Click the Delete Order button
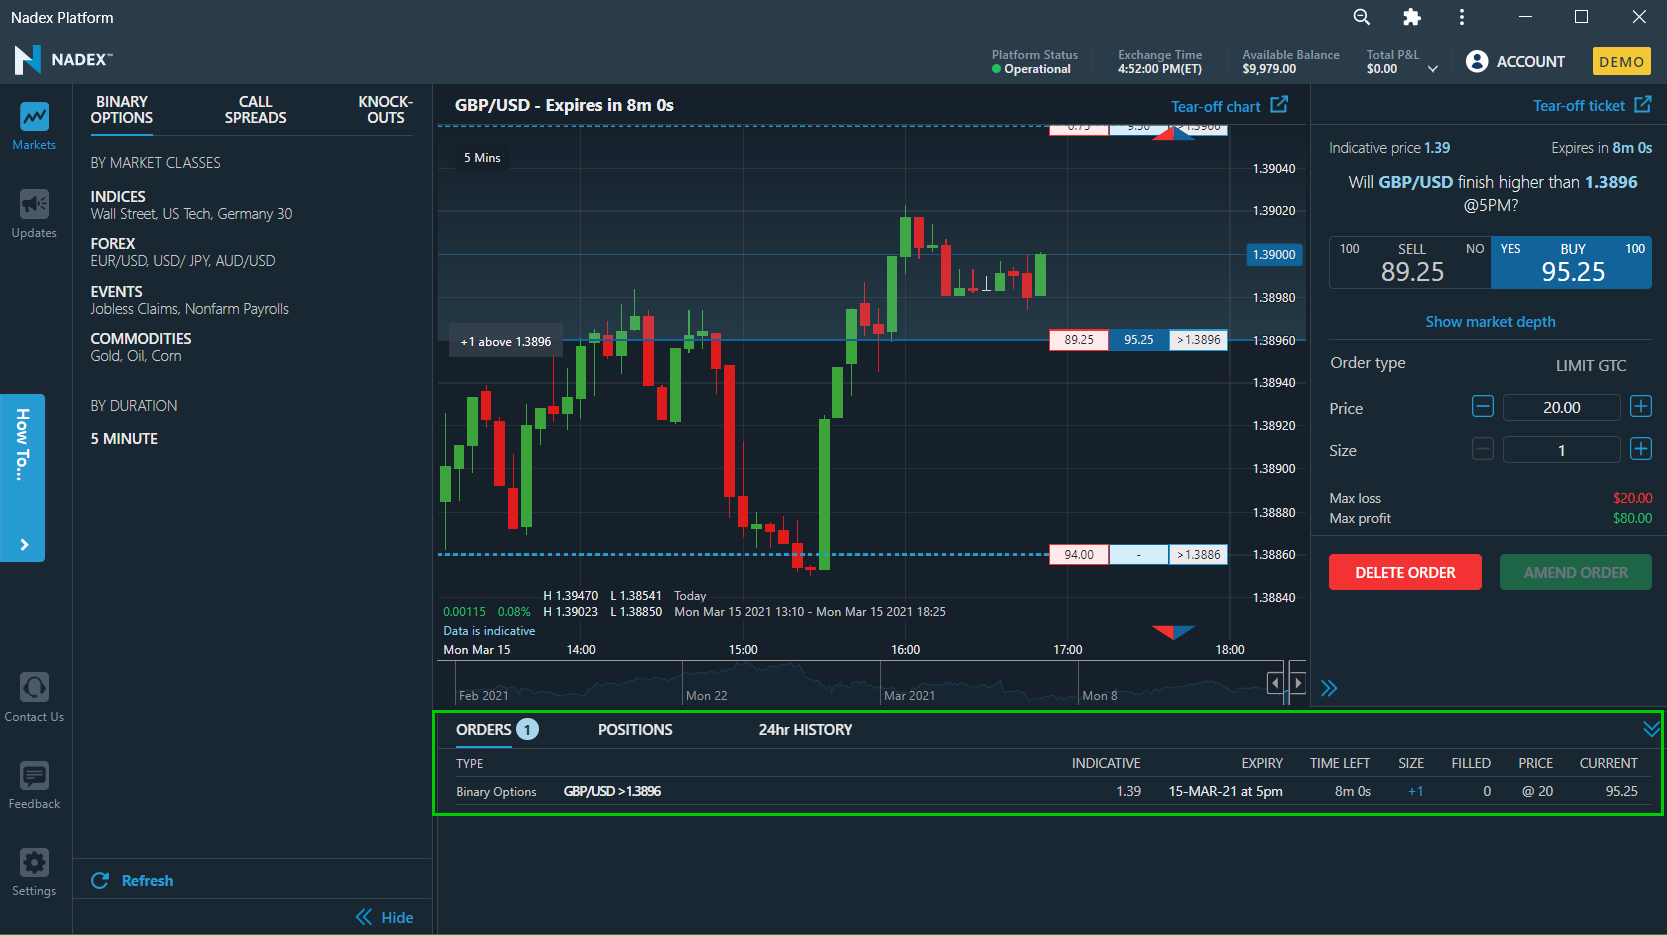The height and width of the screenshot is (935, 1667). (1405, 572)
